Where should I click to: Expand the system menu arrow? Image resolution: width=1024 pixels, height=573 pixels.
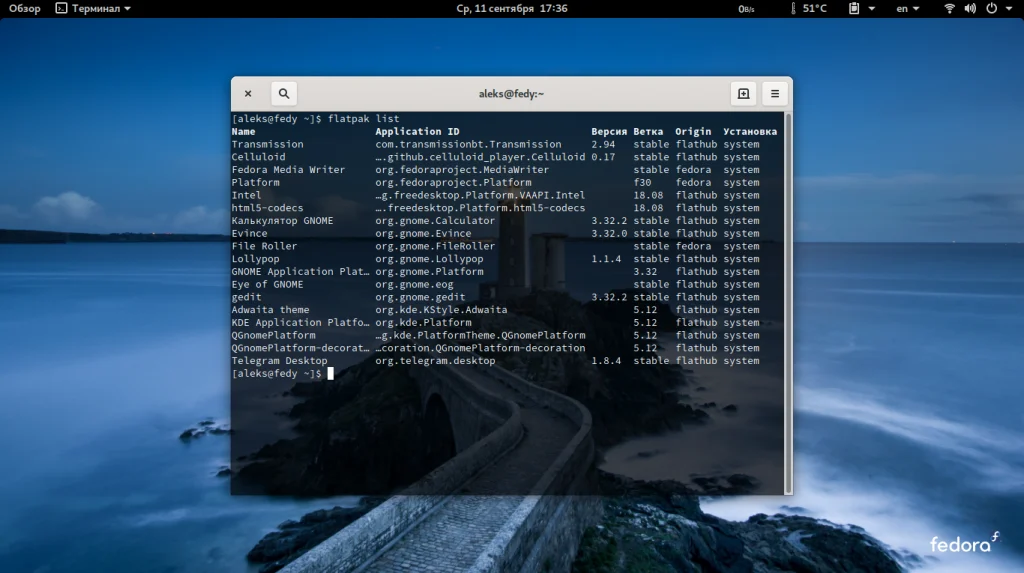[1008, 8]
